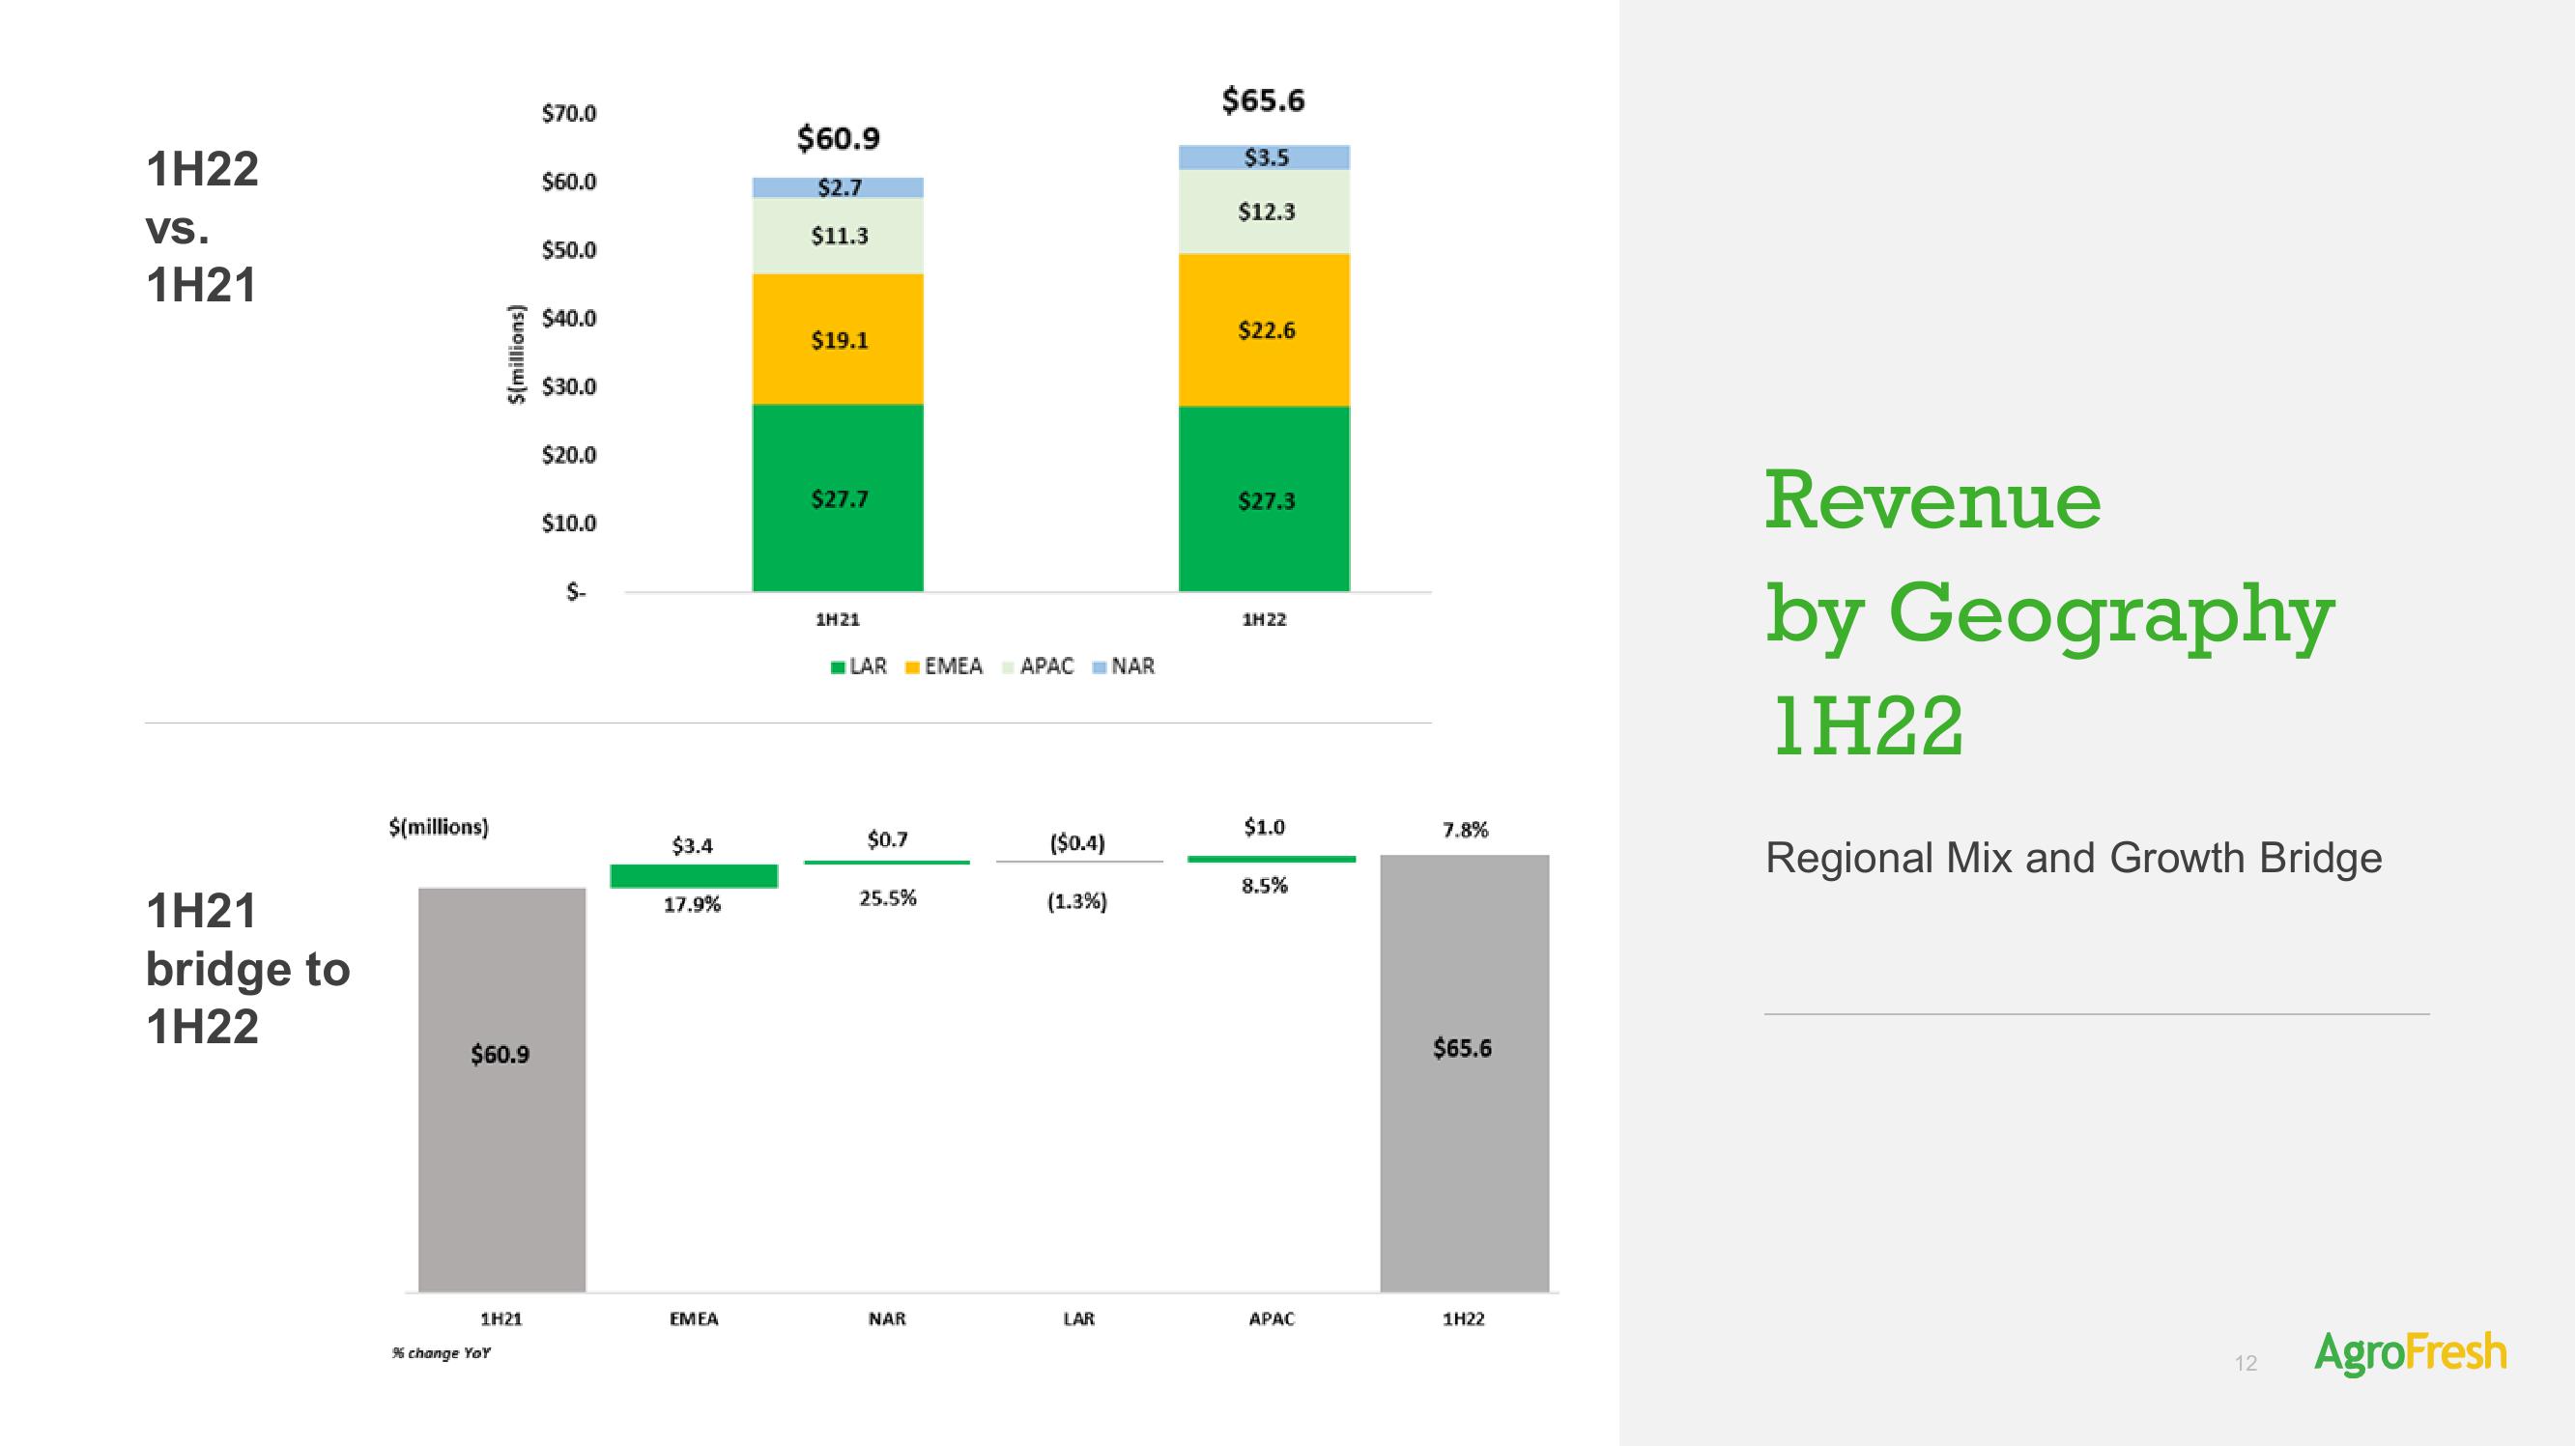Image resolution: width=2576 pixels, height=1446 pixels.
Task: Click the "1H21 bridge to 1H22" section heading
Action: pyautogui.click(x=247, y=968)
